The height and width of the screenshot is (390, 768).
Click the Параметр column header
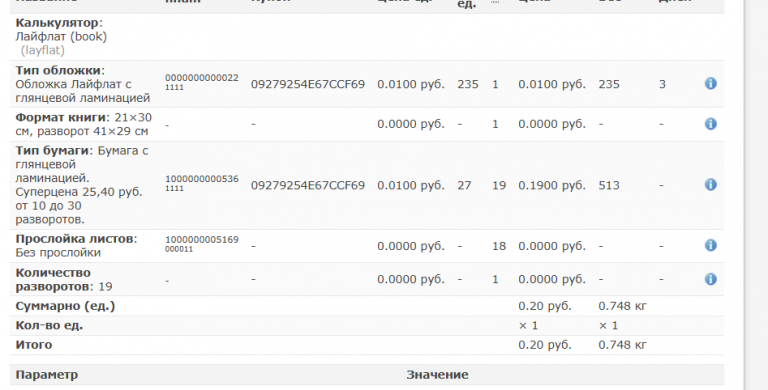(x=47, y=375)
